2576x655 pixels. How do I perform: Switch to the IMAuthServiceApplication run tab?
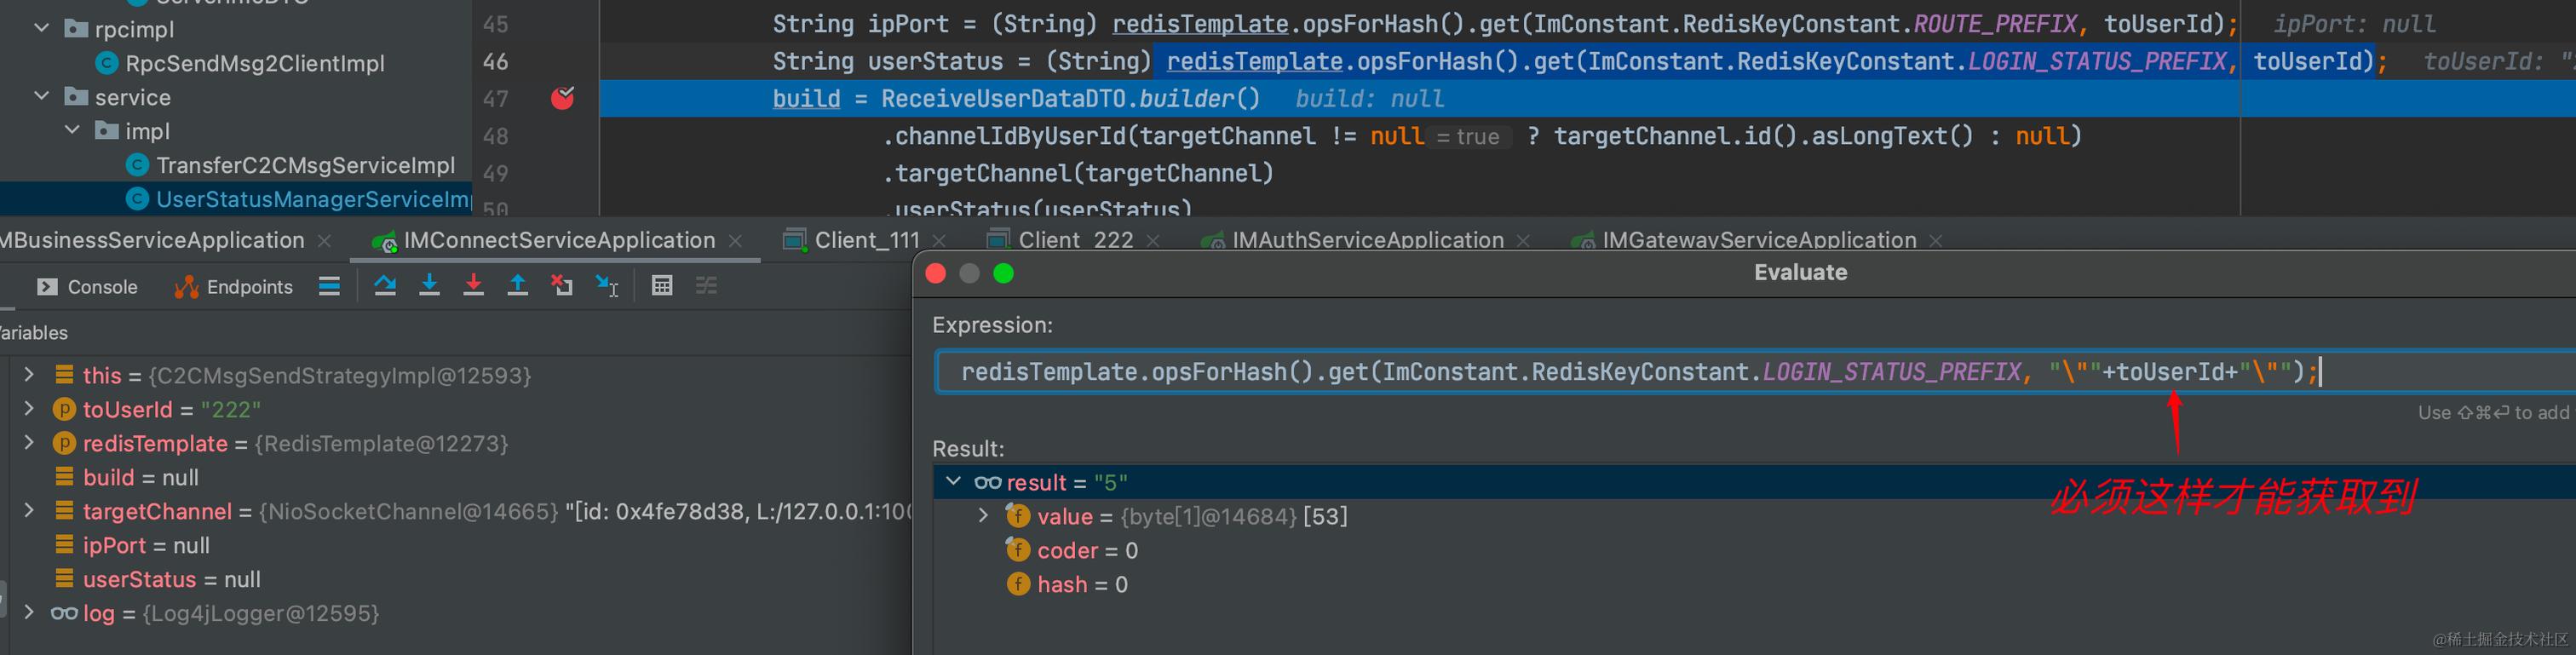click(x=1366, y=240)
